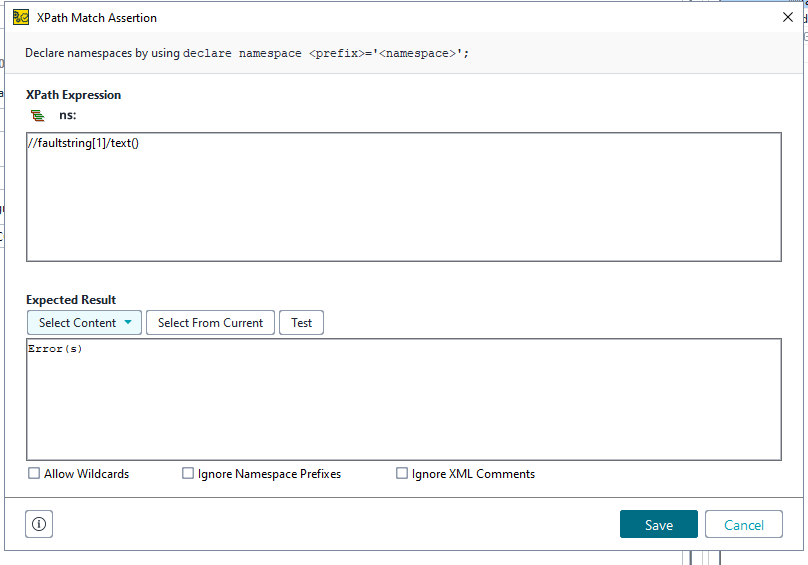The height and width of the screenshot is (565, 808).
Task: Open the info help icon
Action: click(x=39, y=524)
